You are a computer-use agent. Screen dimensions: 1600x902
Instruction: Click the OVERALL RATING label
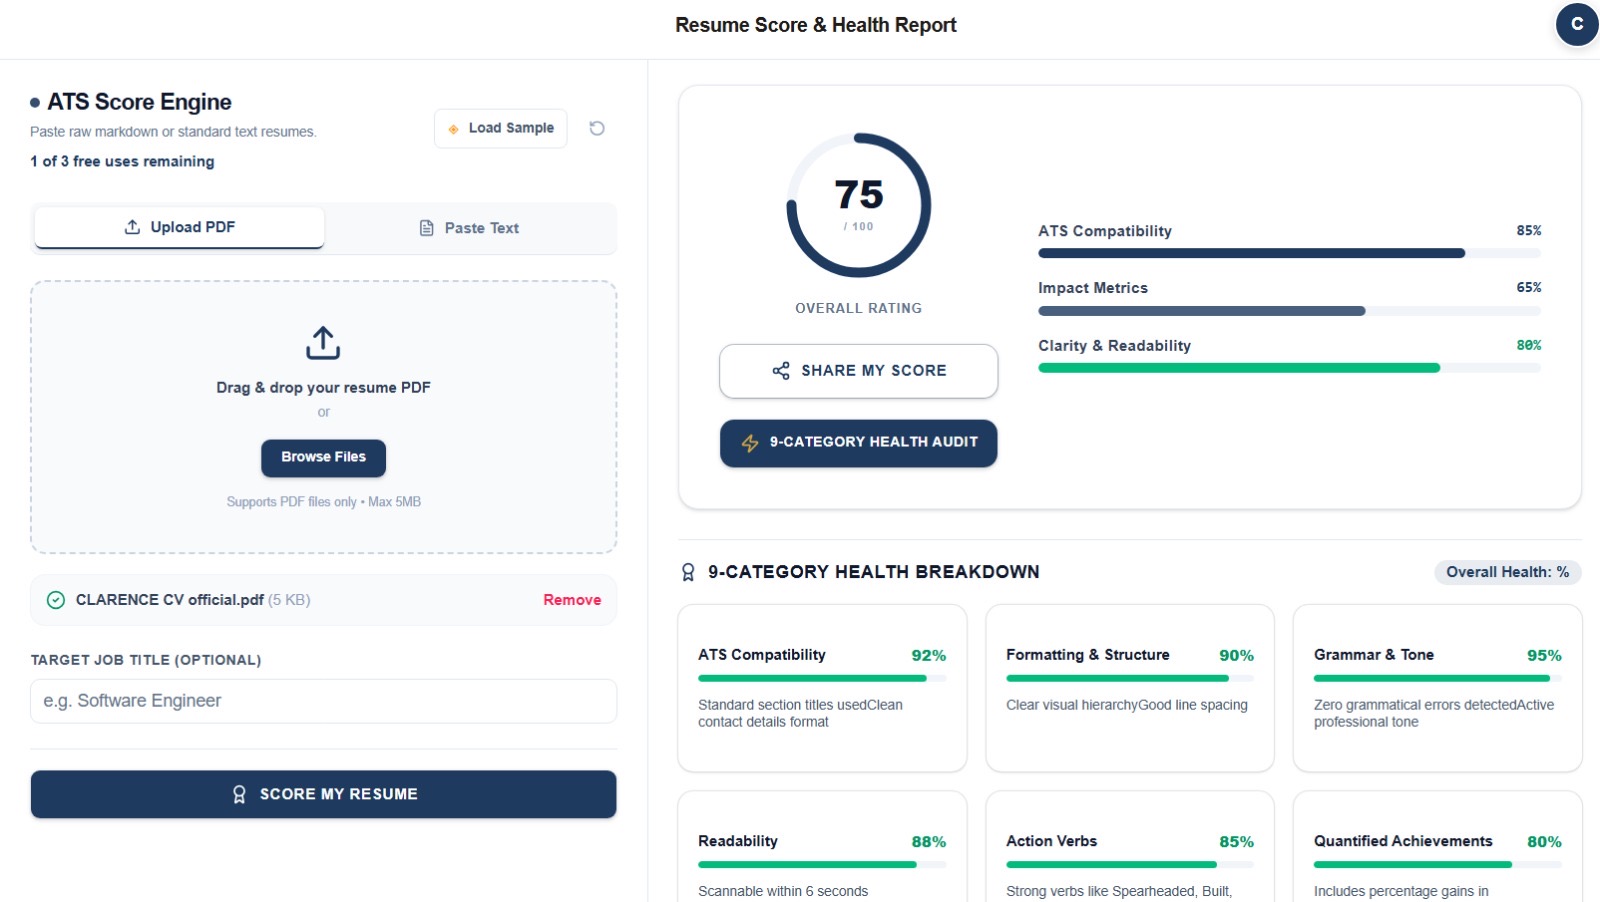tap(859, 308)
